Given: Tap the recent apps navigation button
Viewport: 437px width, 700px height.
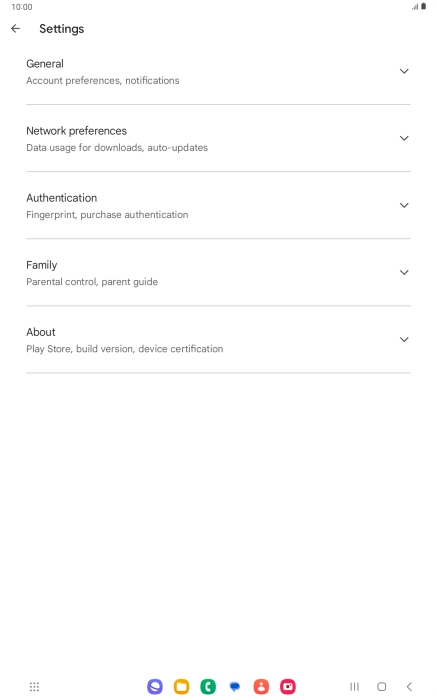Looking at the screenshot, I should point(354,687).
